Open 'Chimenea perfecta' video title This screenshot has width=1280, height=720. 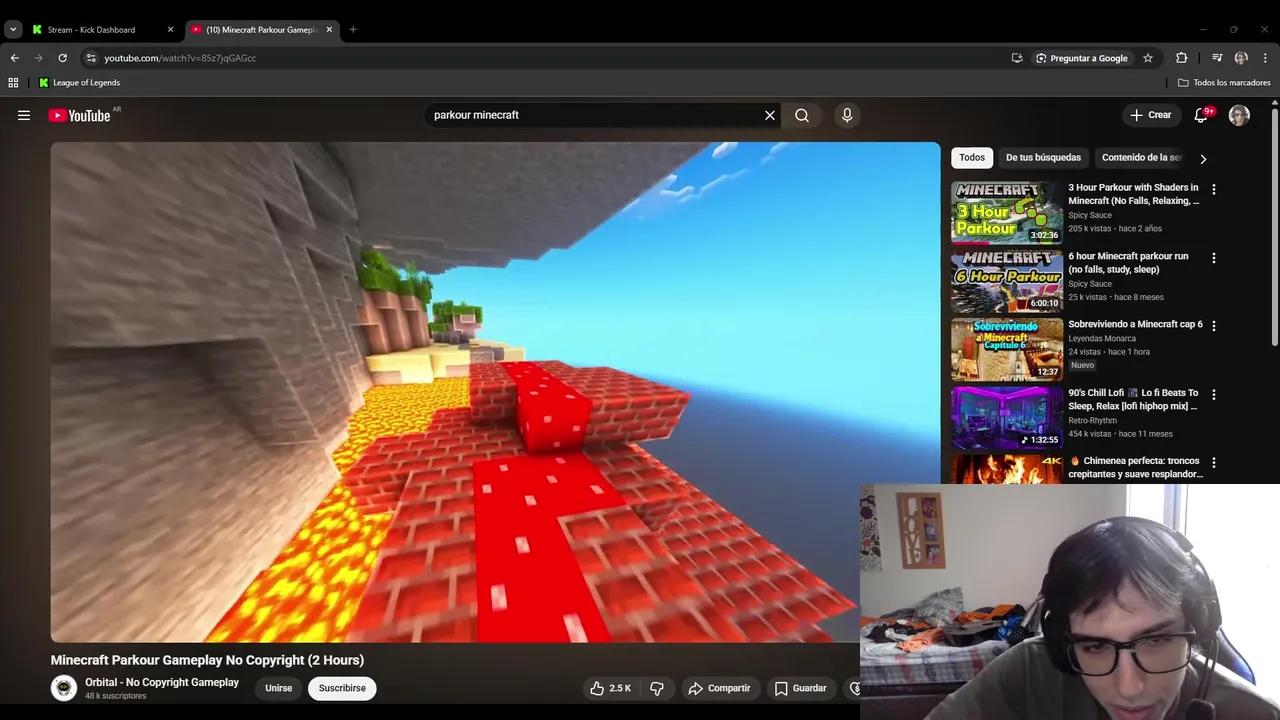[x=1135, y=467]
